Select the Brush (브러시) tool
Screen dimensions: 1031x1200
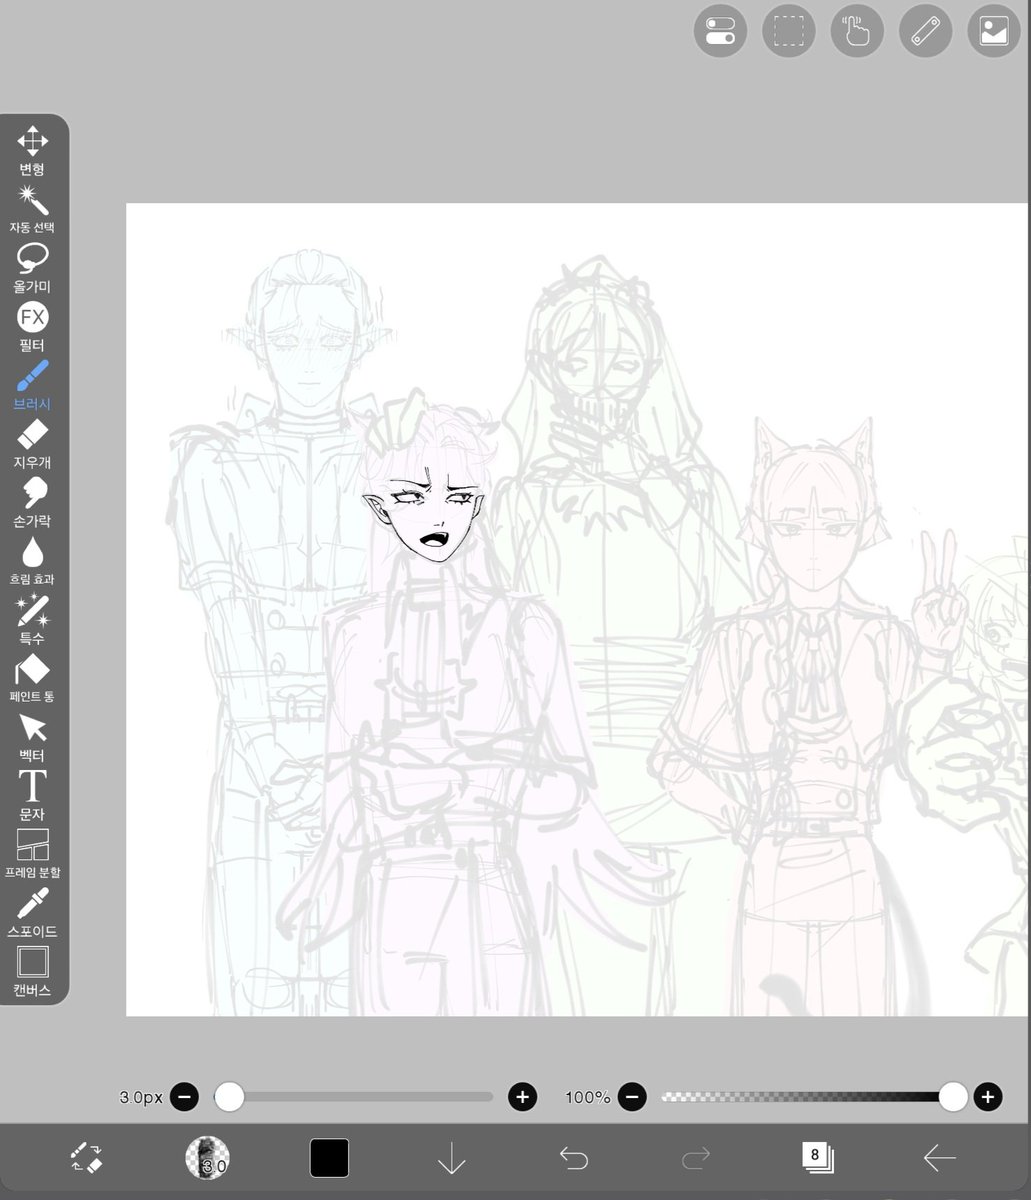pyautogui.click(x=32, y=386)
